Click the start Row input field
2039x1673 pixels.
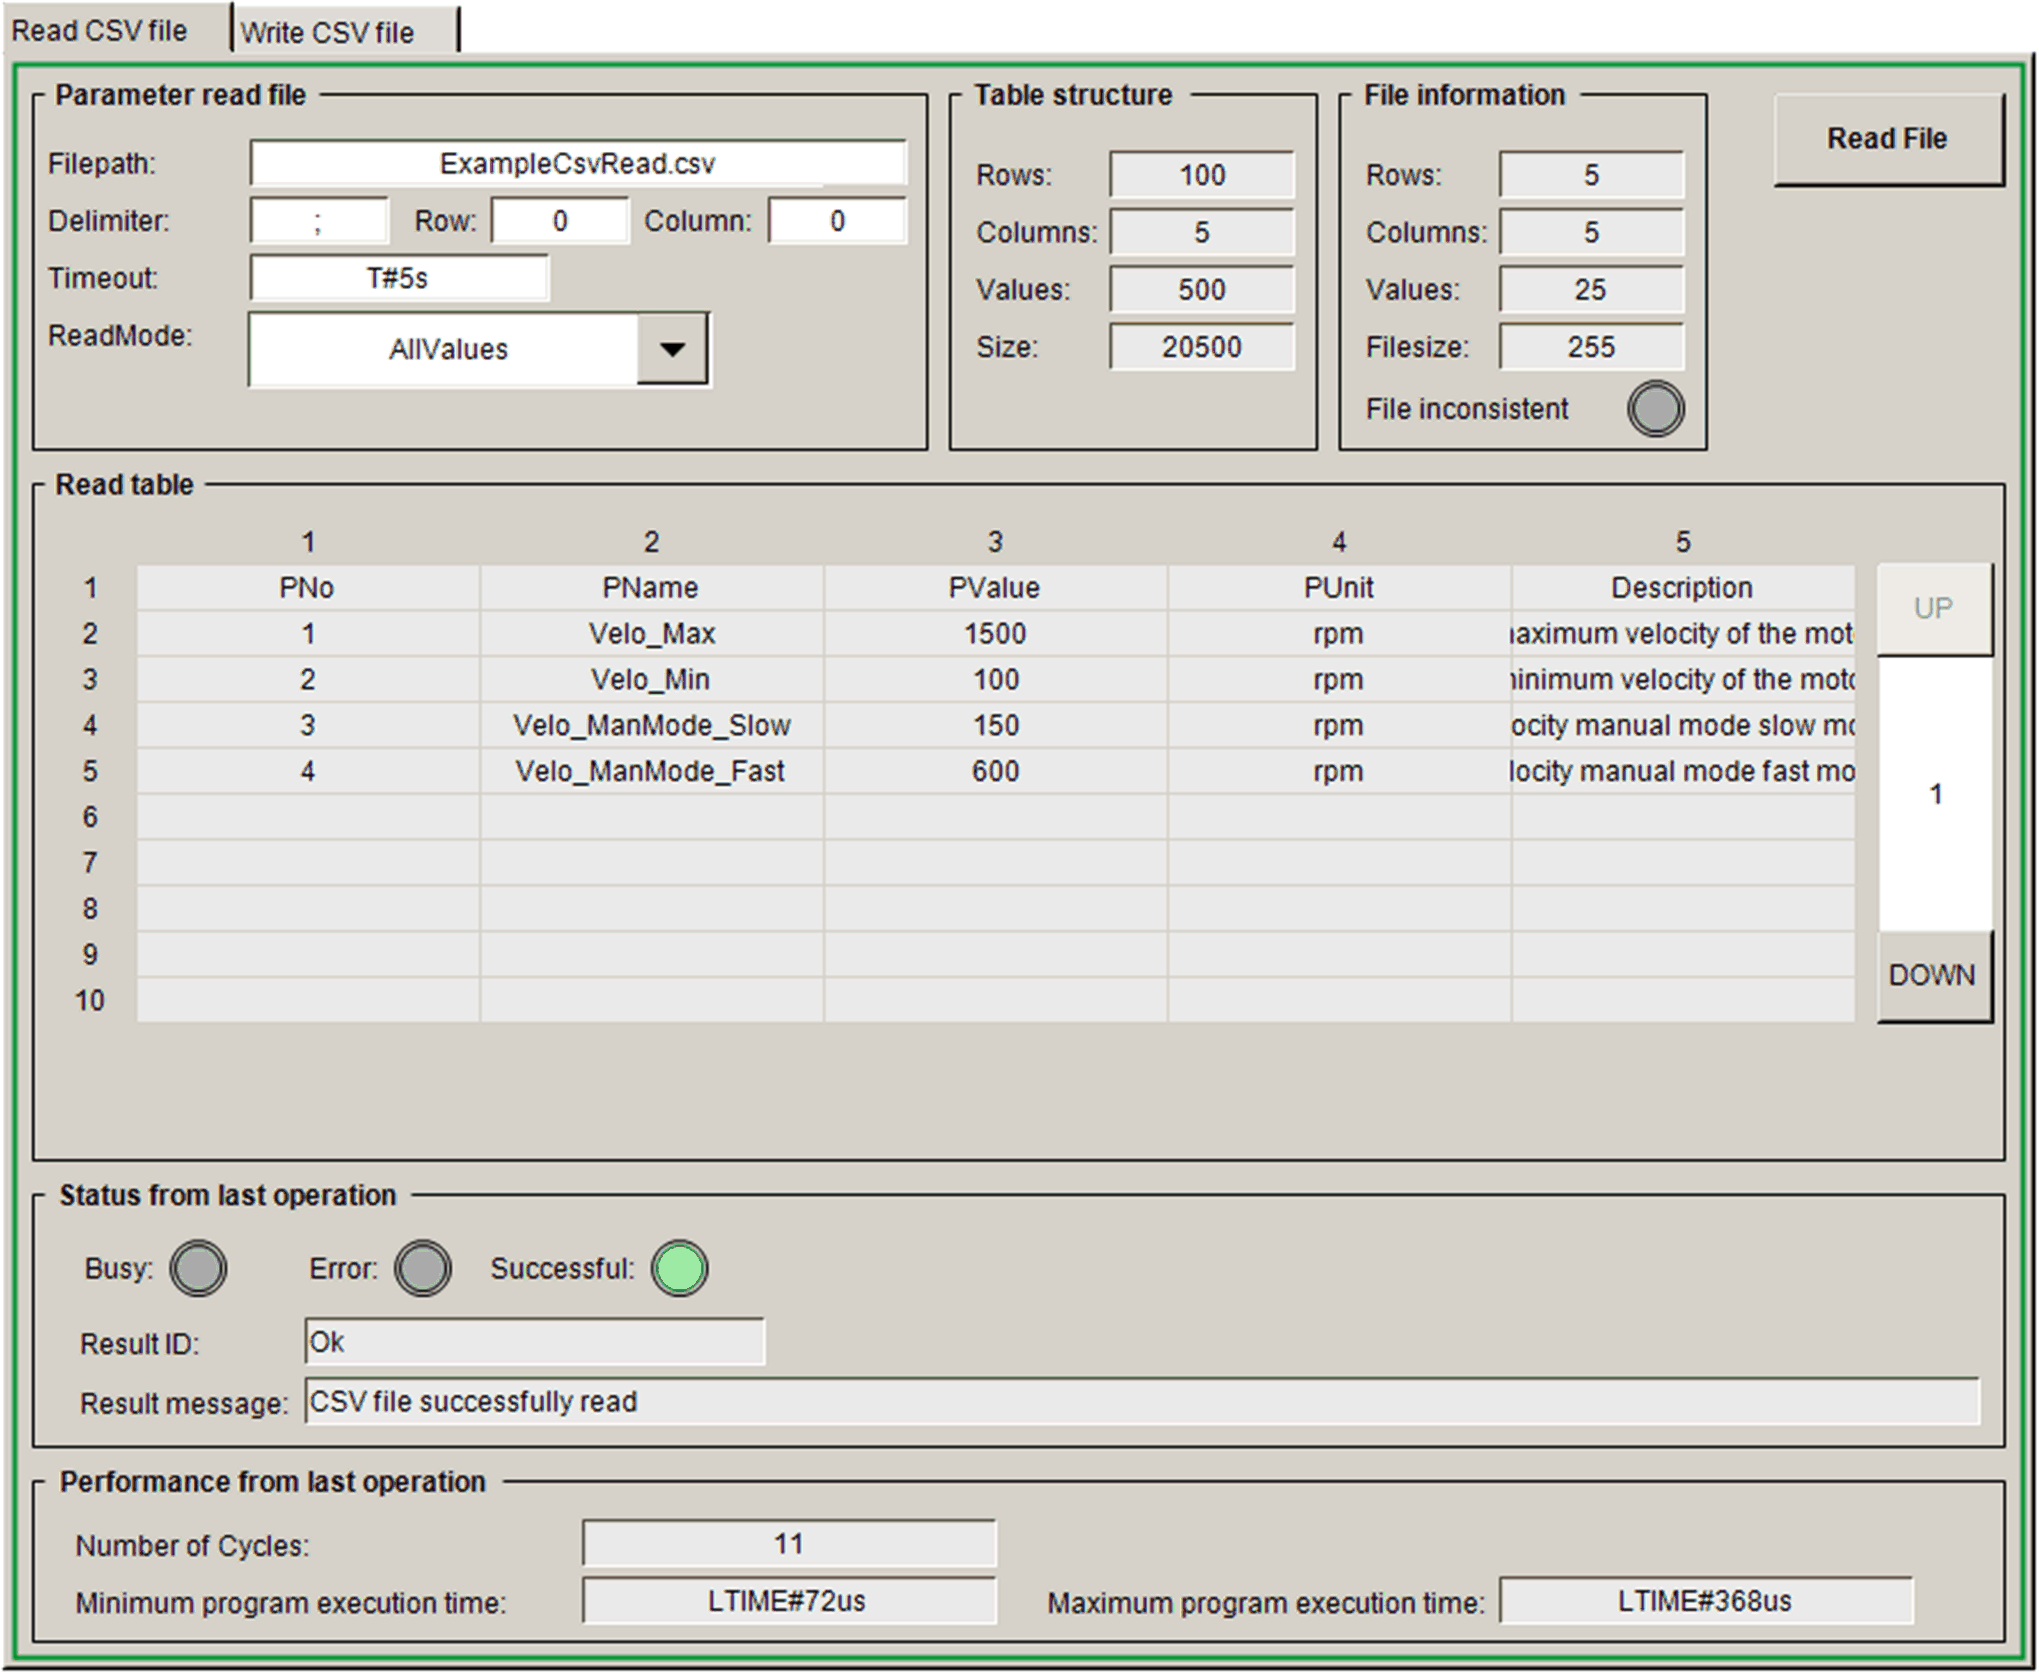(559, 221)
